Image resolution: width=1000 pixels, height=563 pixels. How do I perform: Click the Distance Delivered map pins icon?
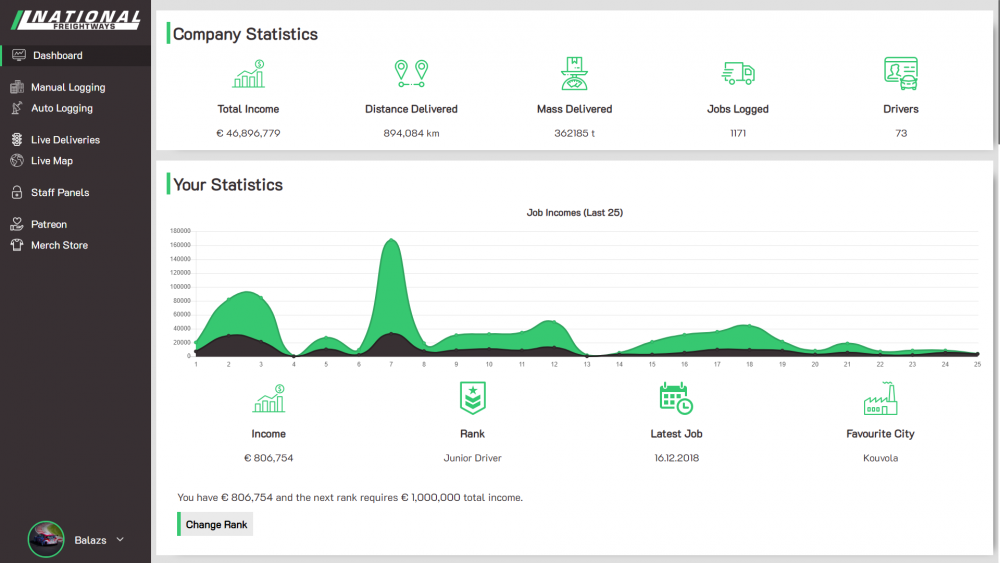(411, 74)
